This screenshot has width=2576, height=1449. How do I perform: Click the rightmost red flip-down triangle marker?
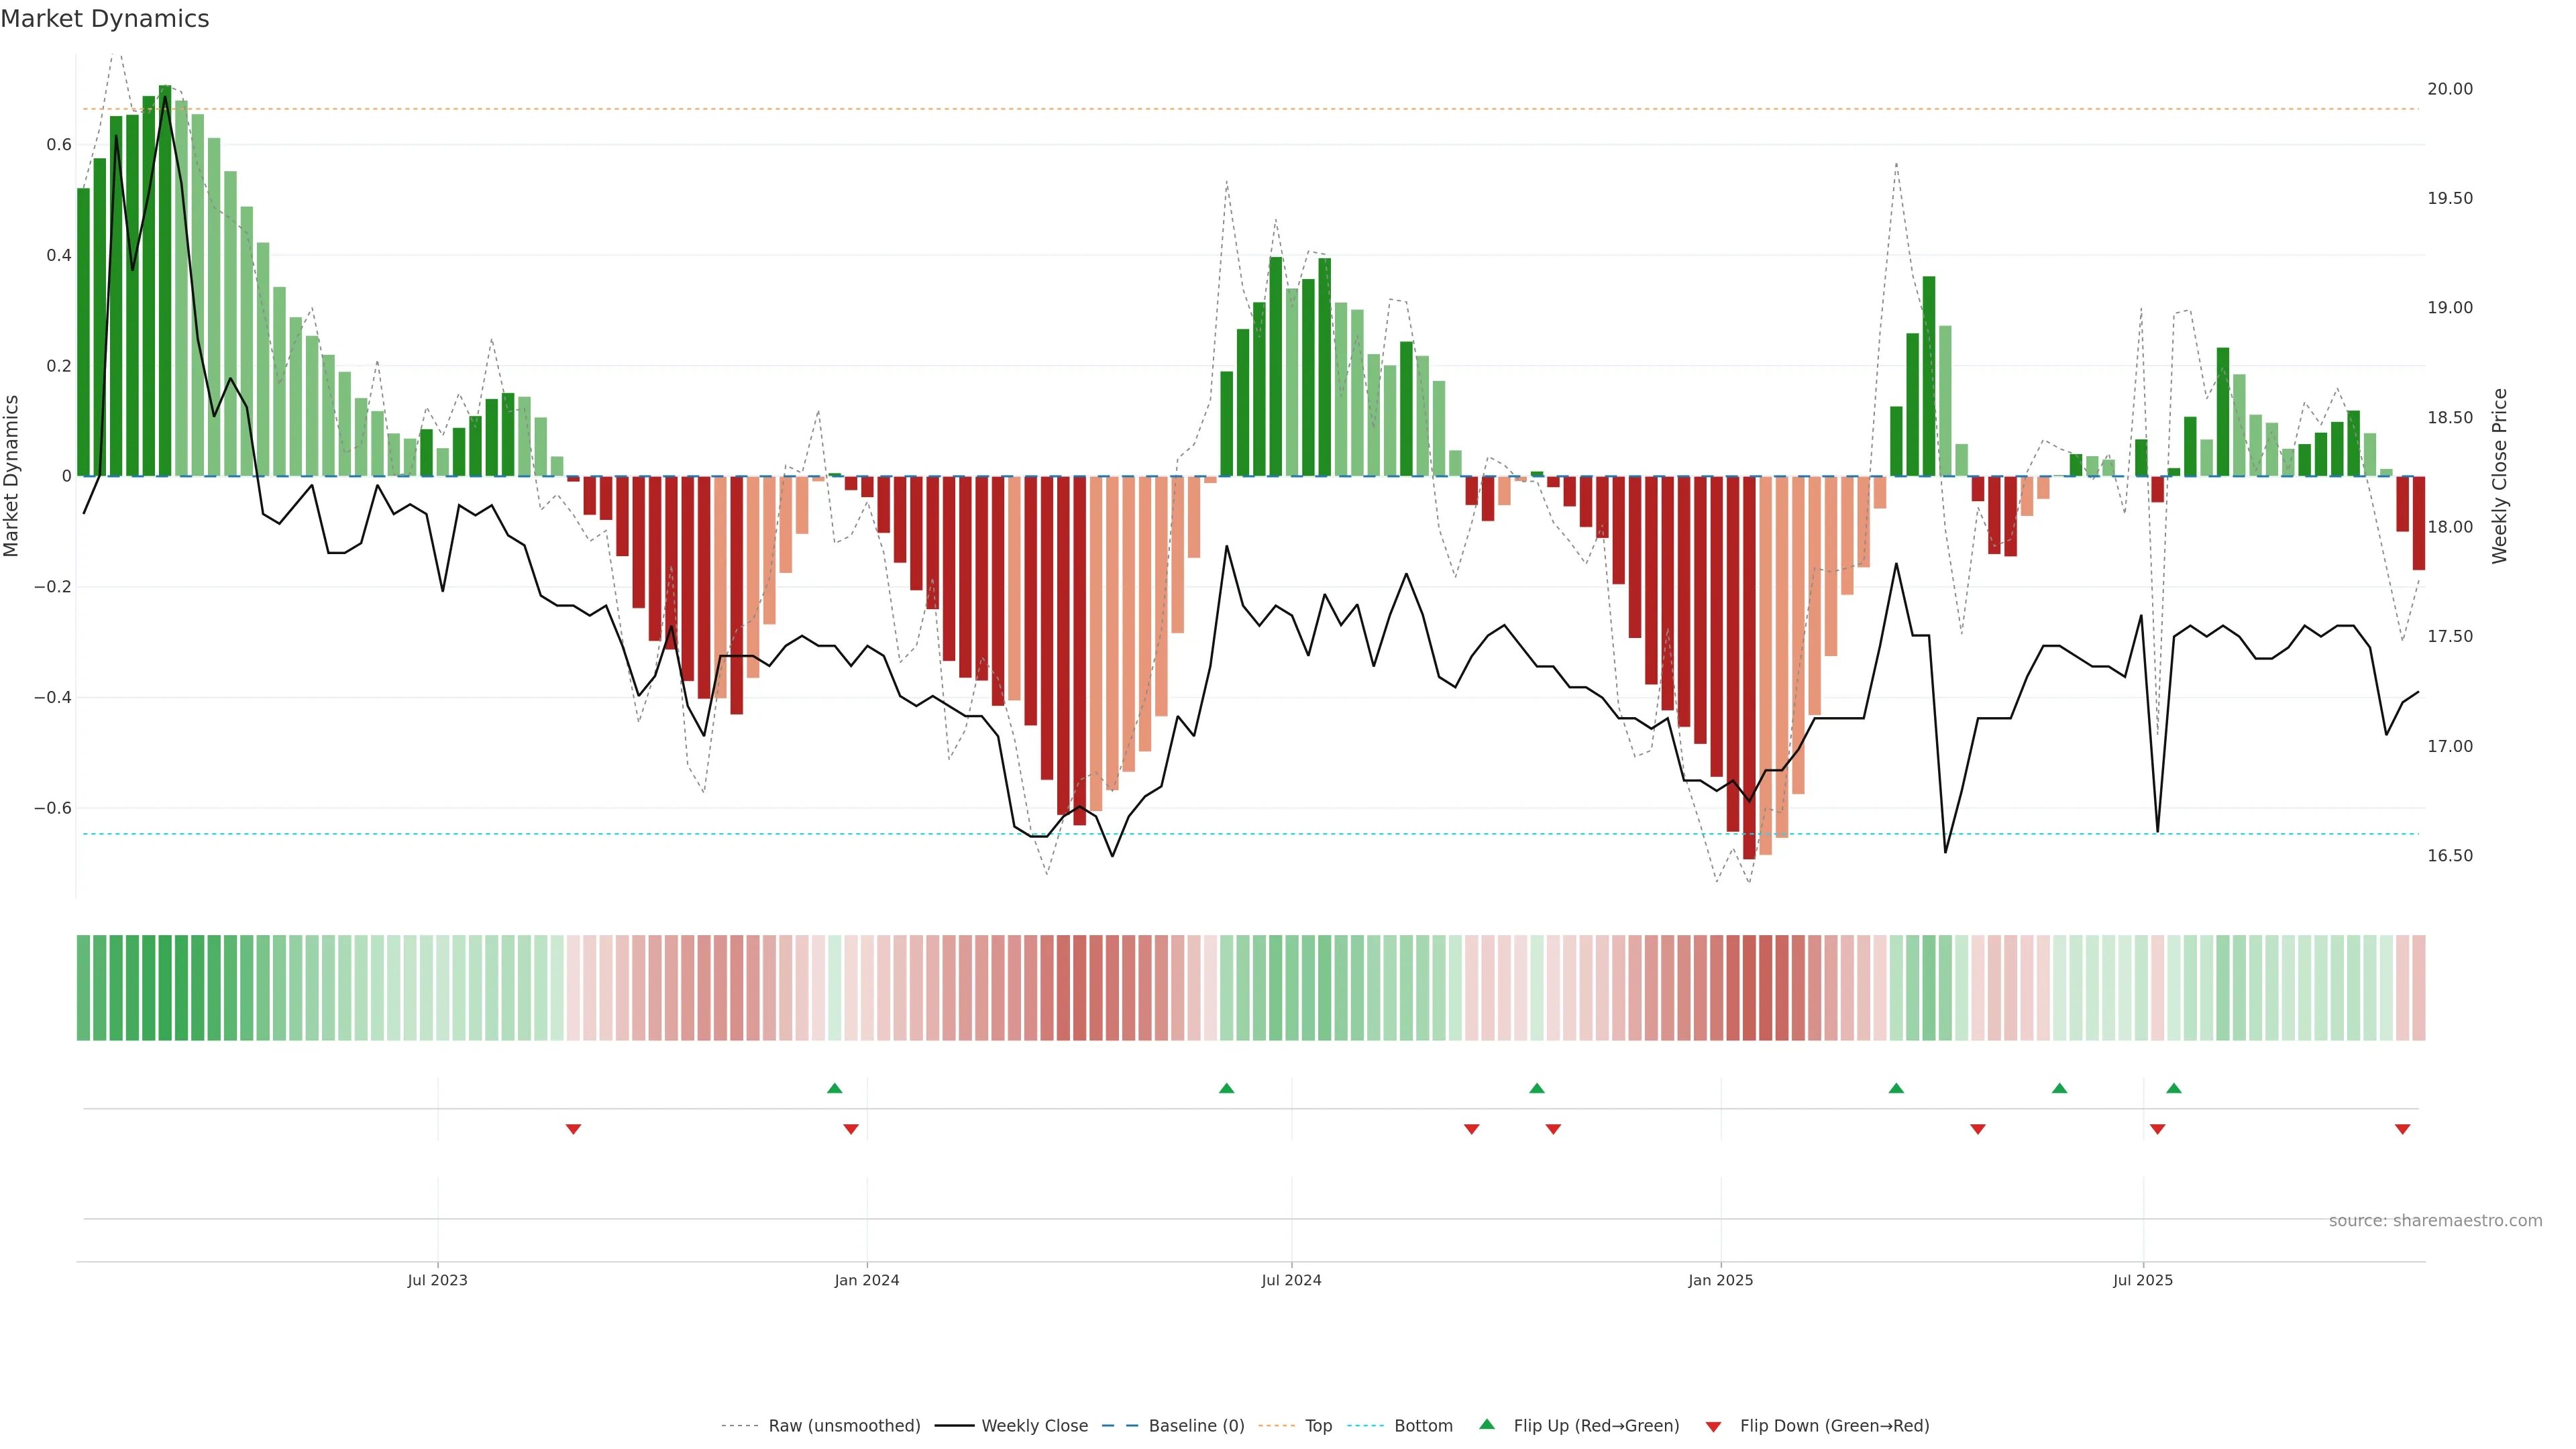coord(2402,1129)
